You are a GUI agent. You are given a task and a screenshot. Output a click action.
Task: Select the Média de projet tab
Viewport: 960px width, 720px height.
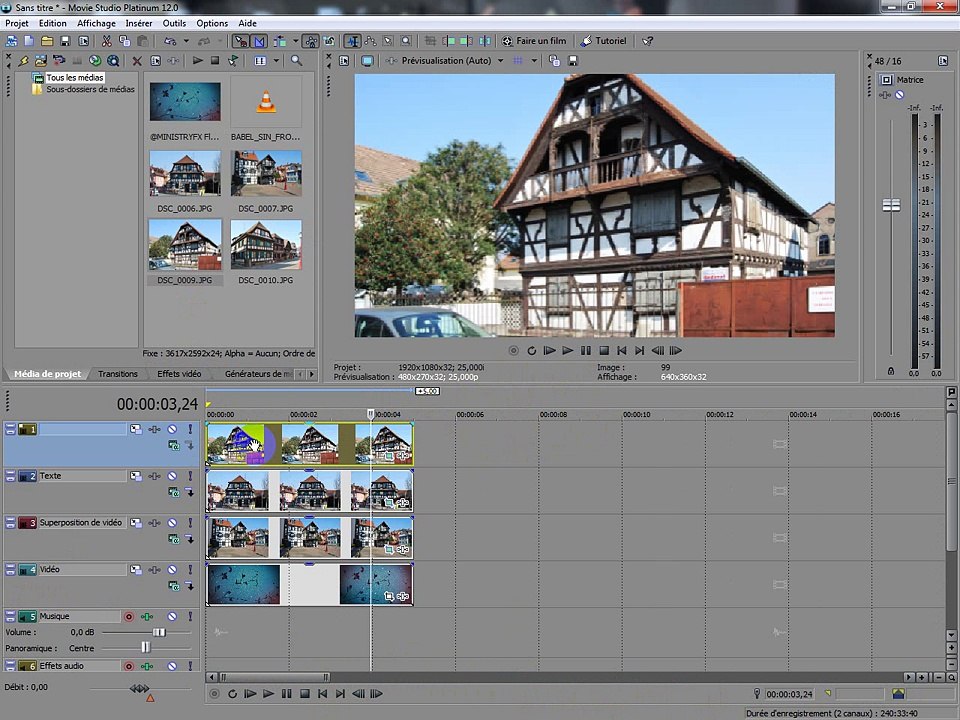47,374
